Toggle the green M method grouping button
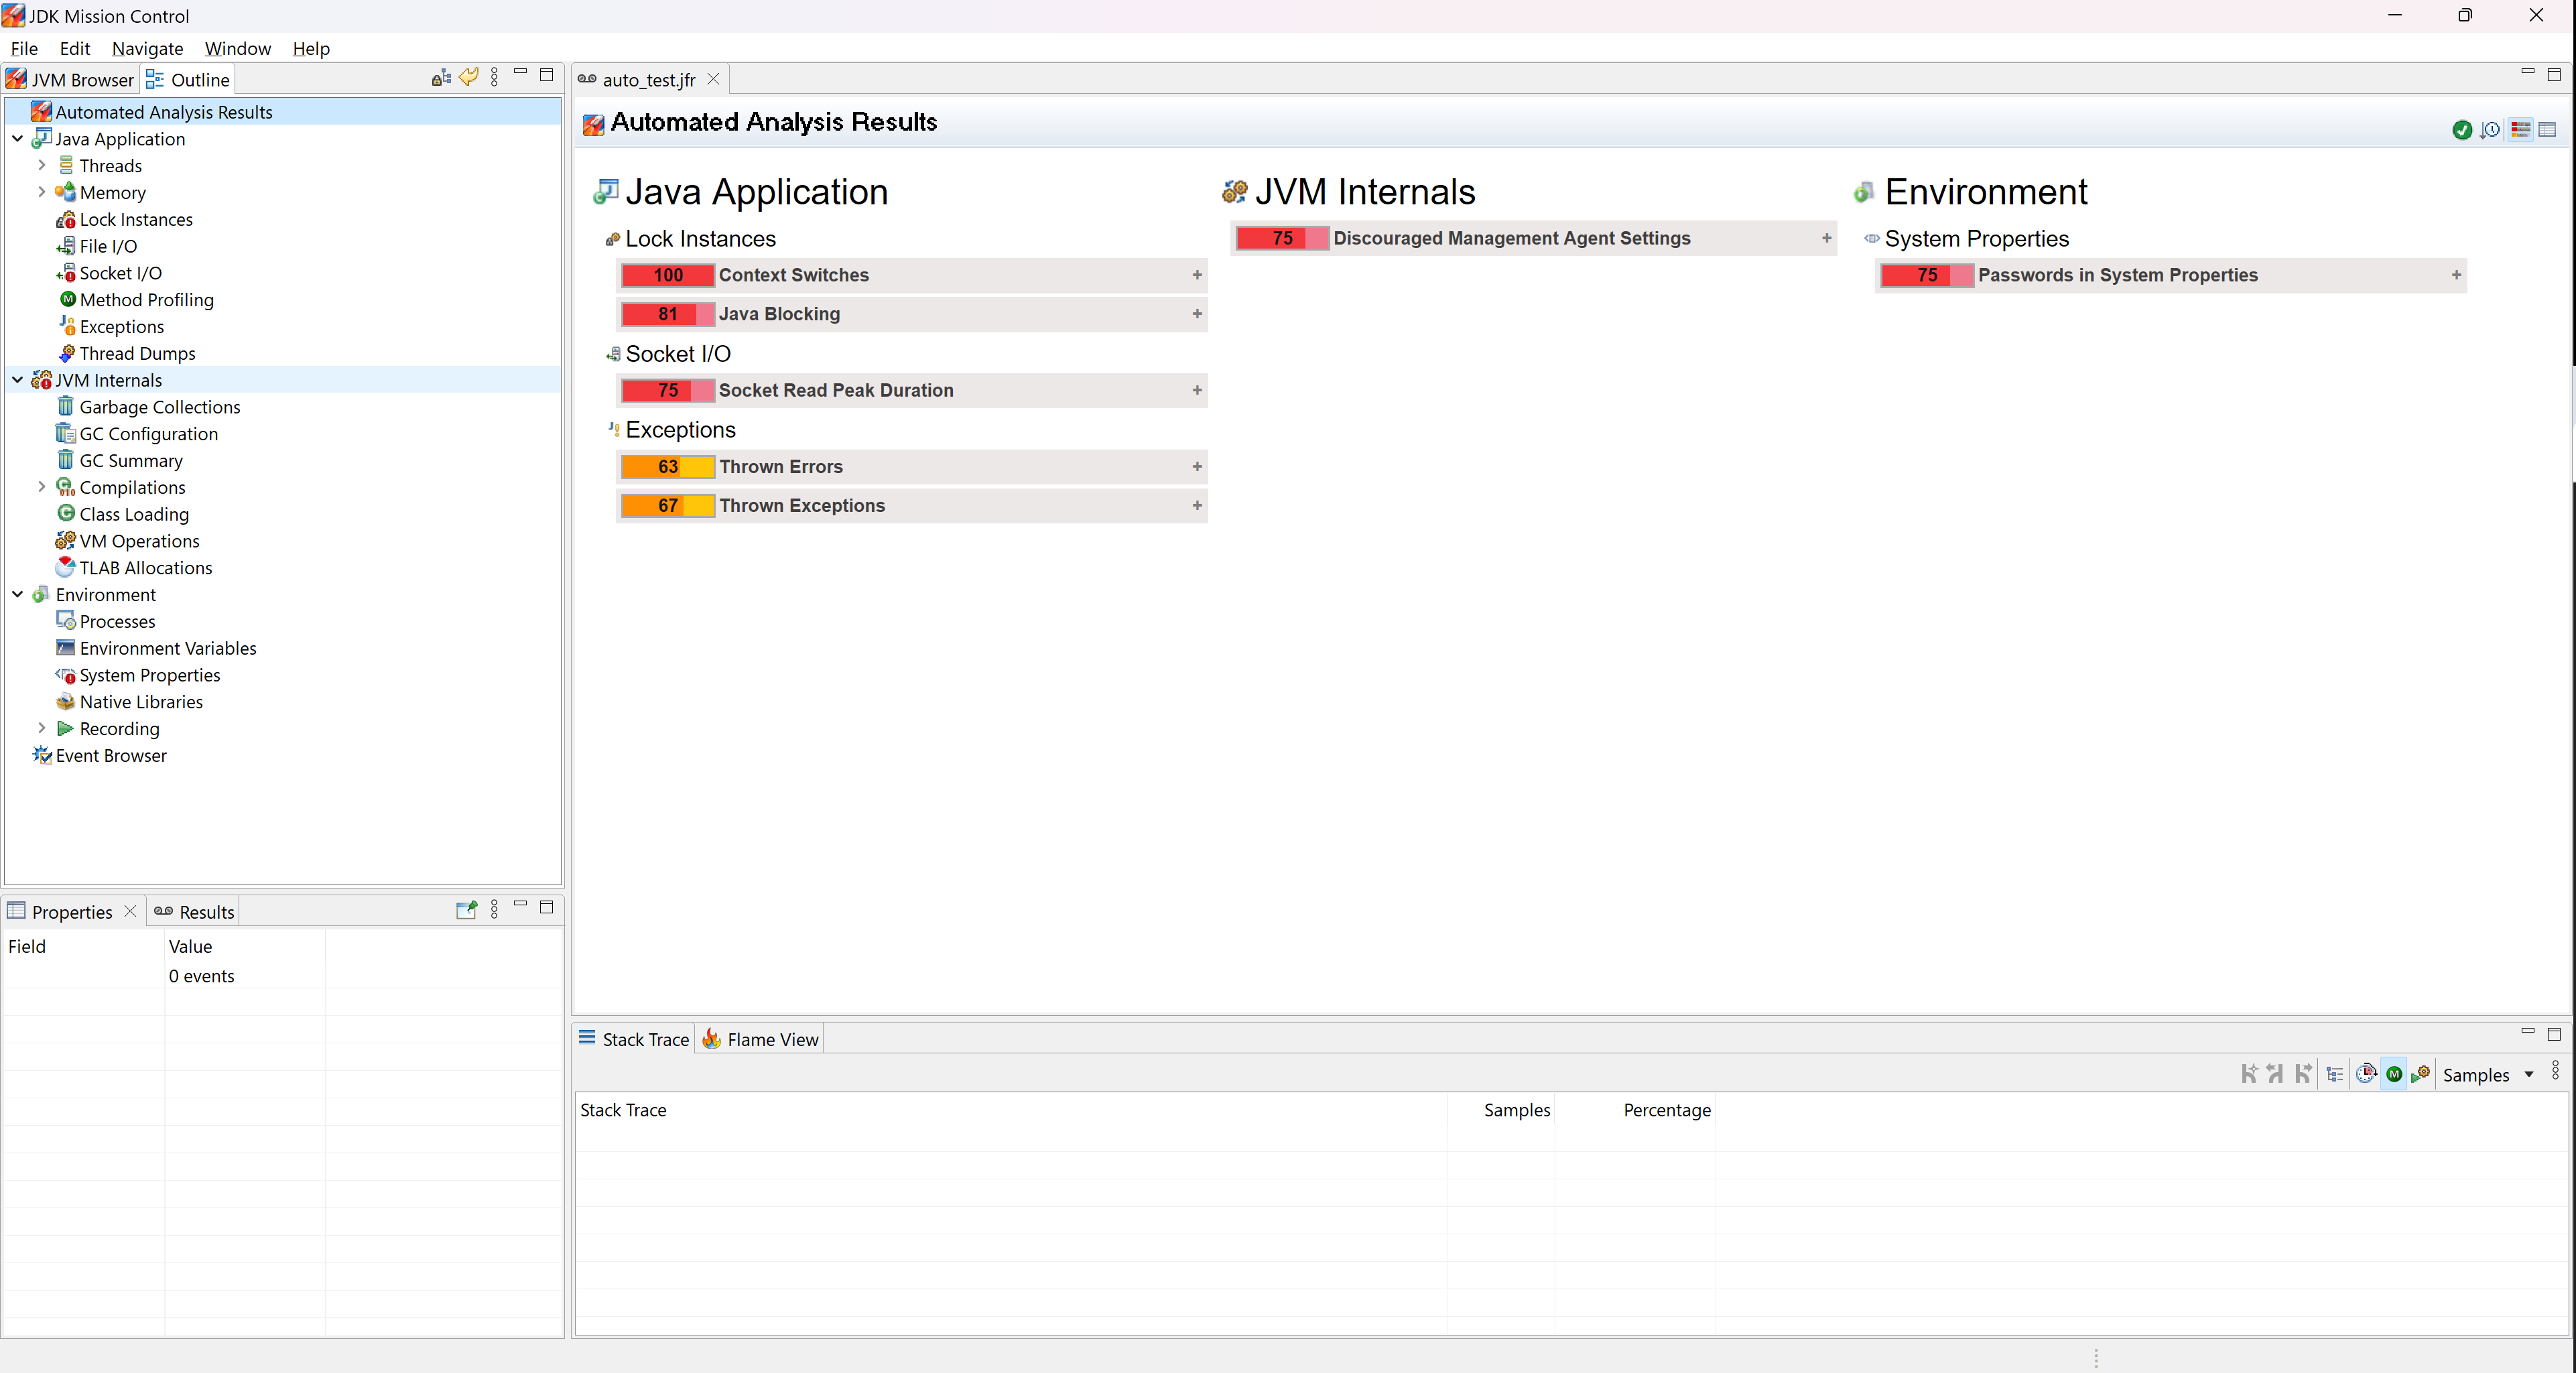 (x=2394, y=1074)
